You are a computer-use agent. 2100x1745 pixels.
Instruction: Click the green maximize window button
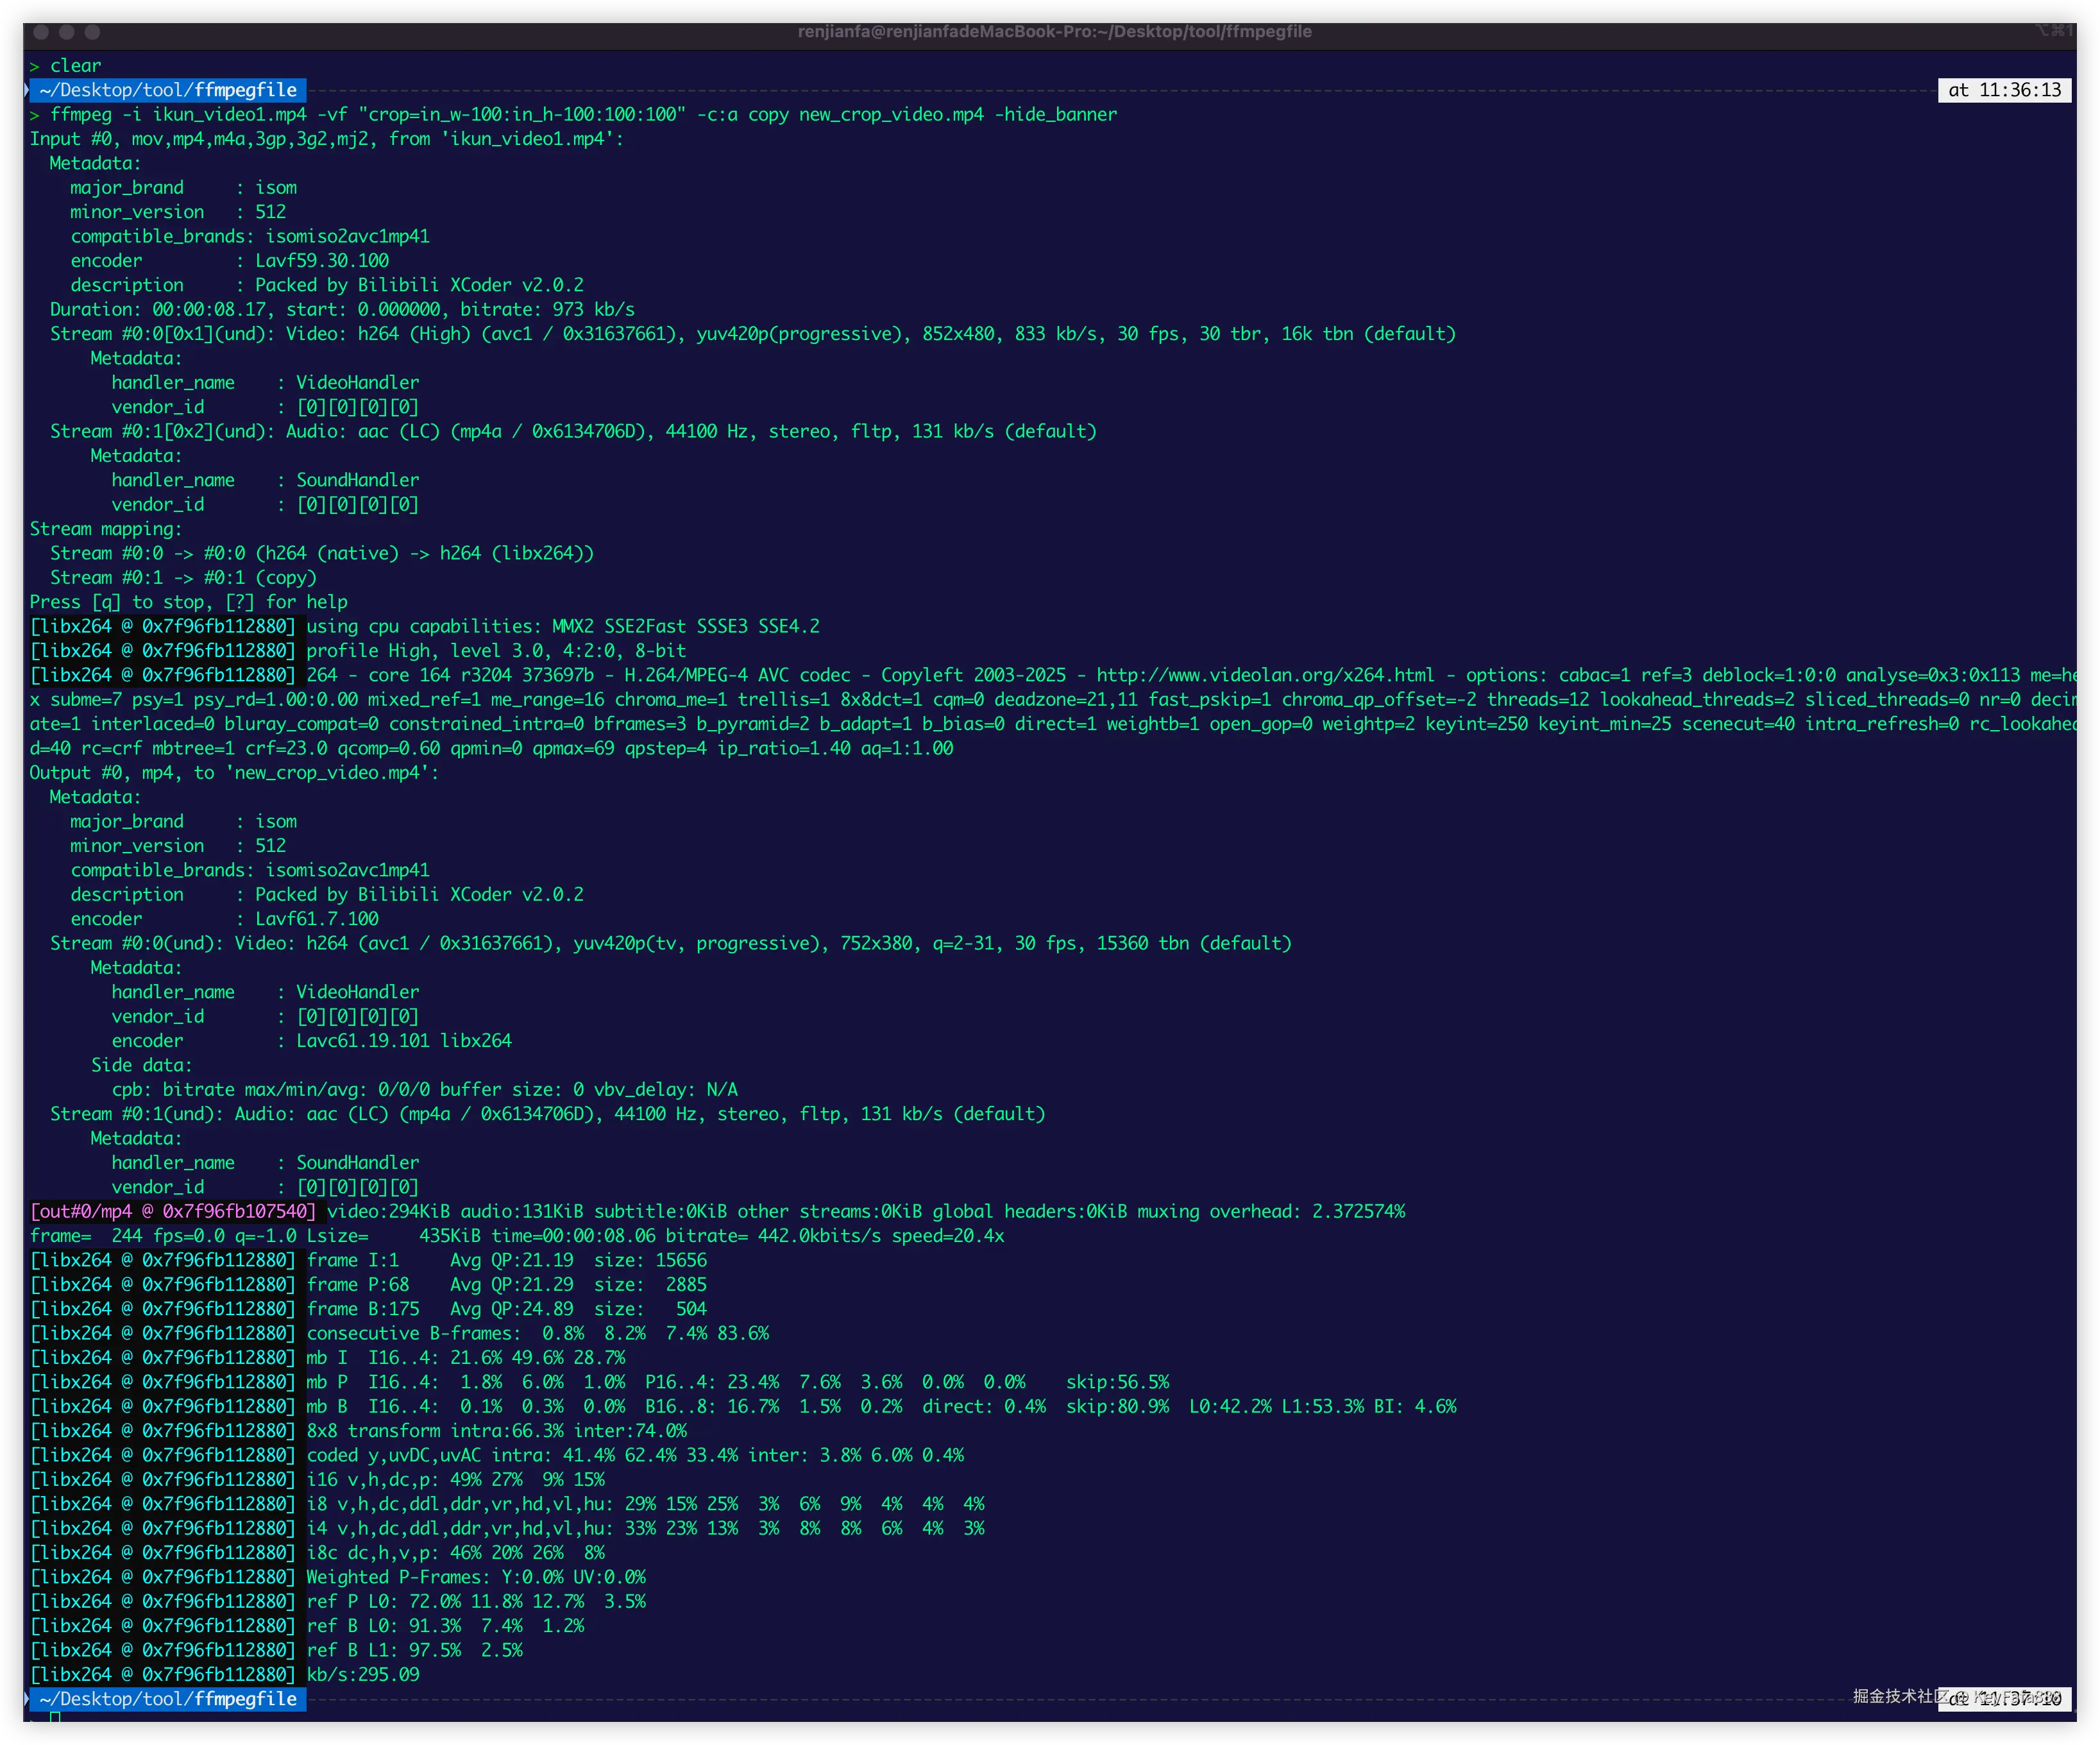(x=92, y=32)
